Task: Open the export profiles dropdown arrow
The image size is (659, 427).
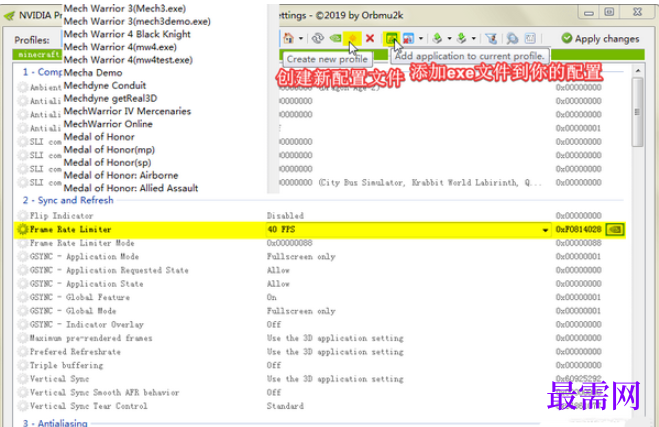Action: point(449,38)
